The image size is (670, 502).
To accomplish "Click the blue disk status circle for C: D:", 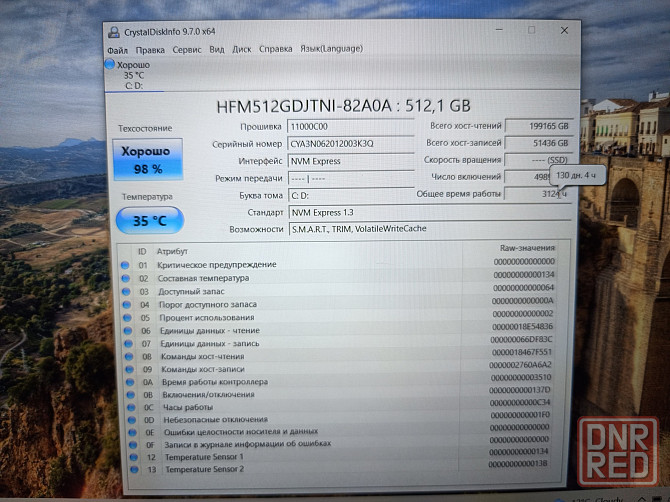I will 111,65.
